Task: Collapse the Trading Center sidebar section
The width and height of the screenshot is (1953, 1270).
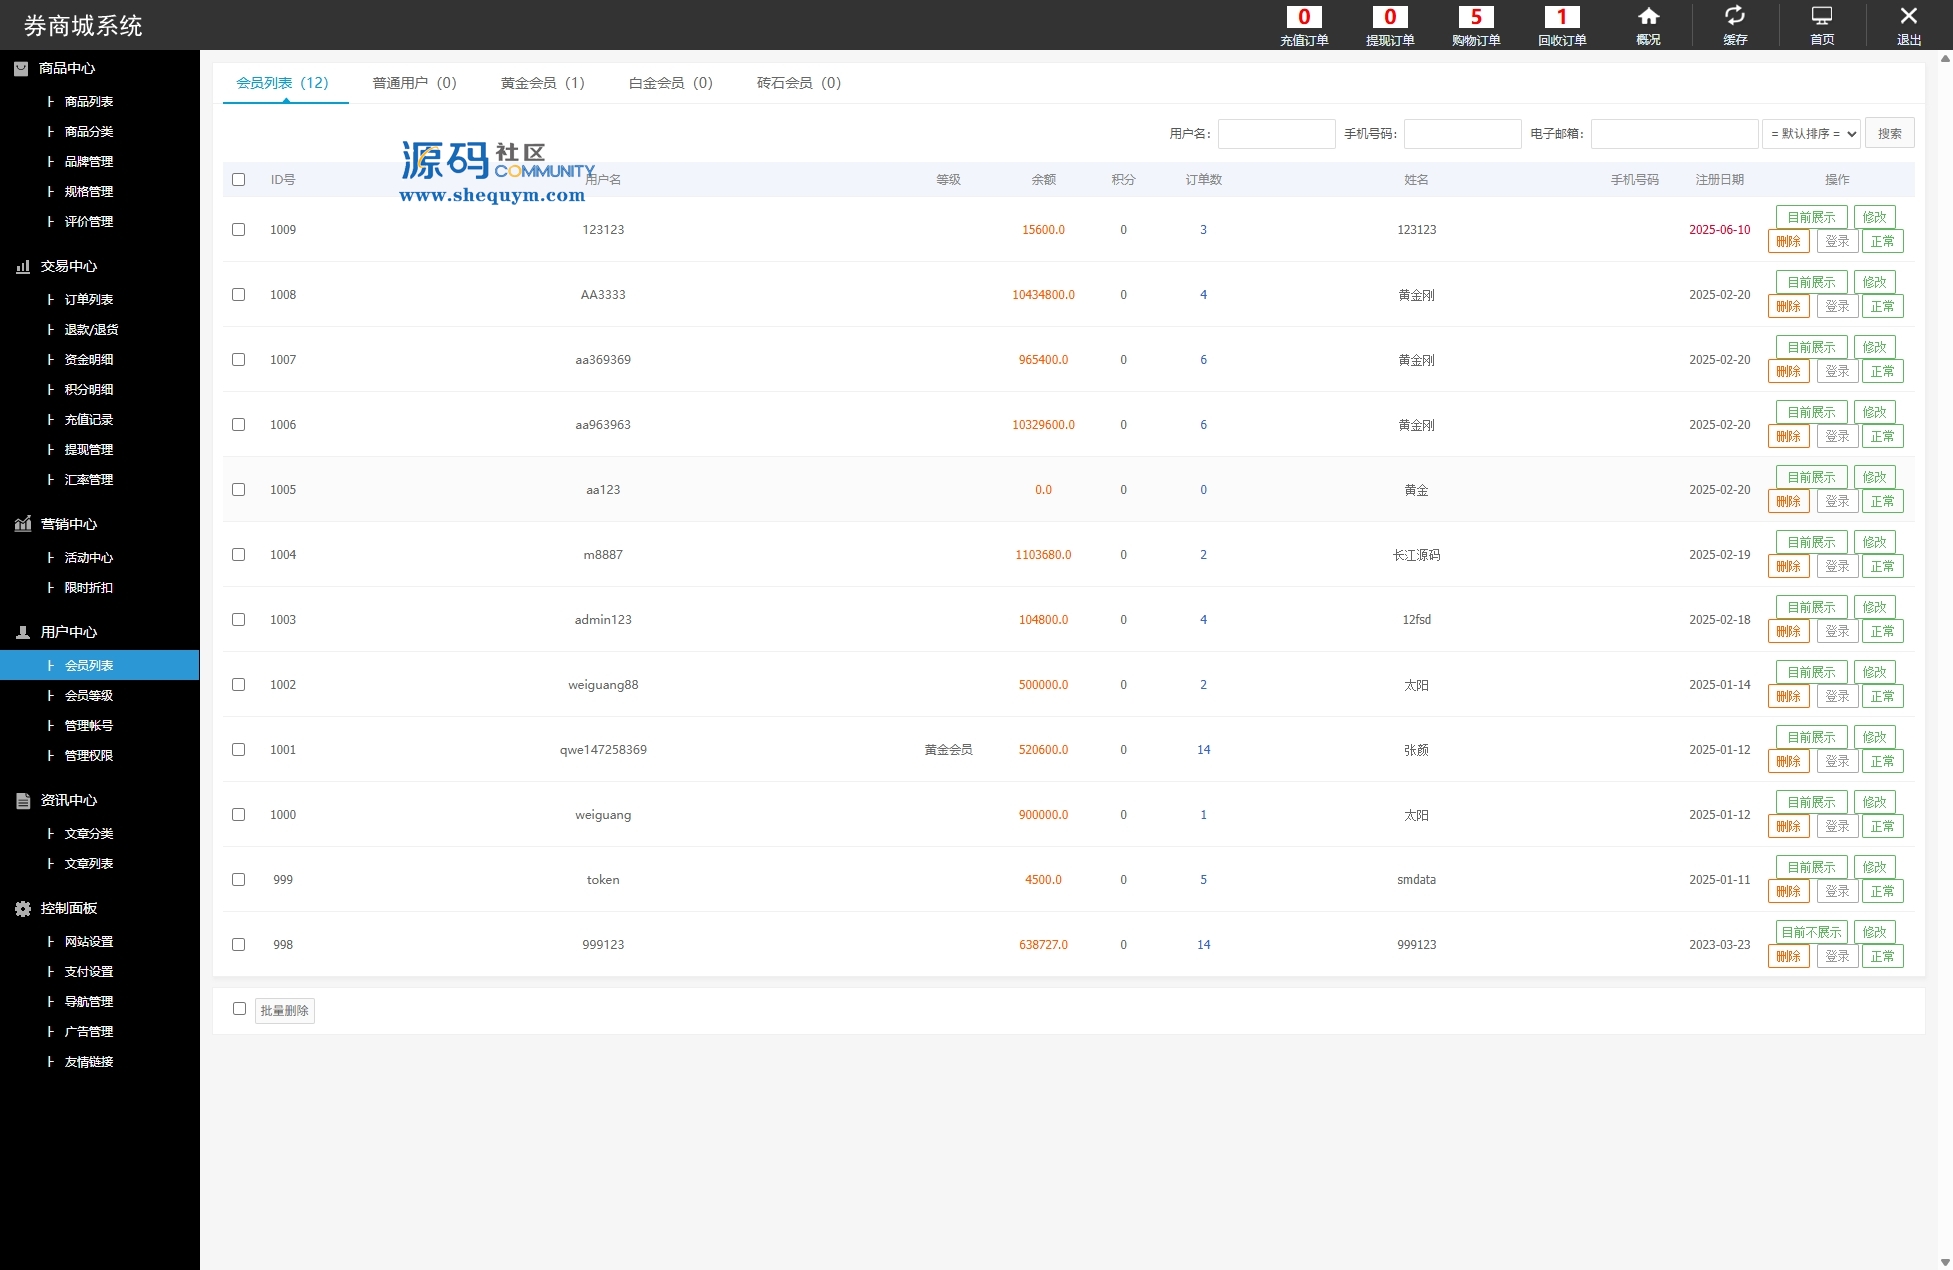Action: (68, 266)
